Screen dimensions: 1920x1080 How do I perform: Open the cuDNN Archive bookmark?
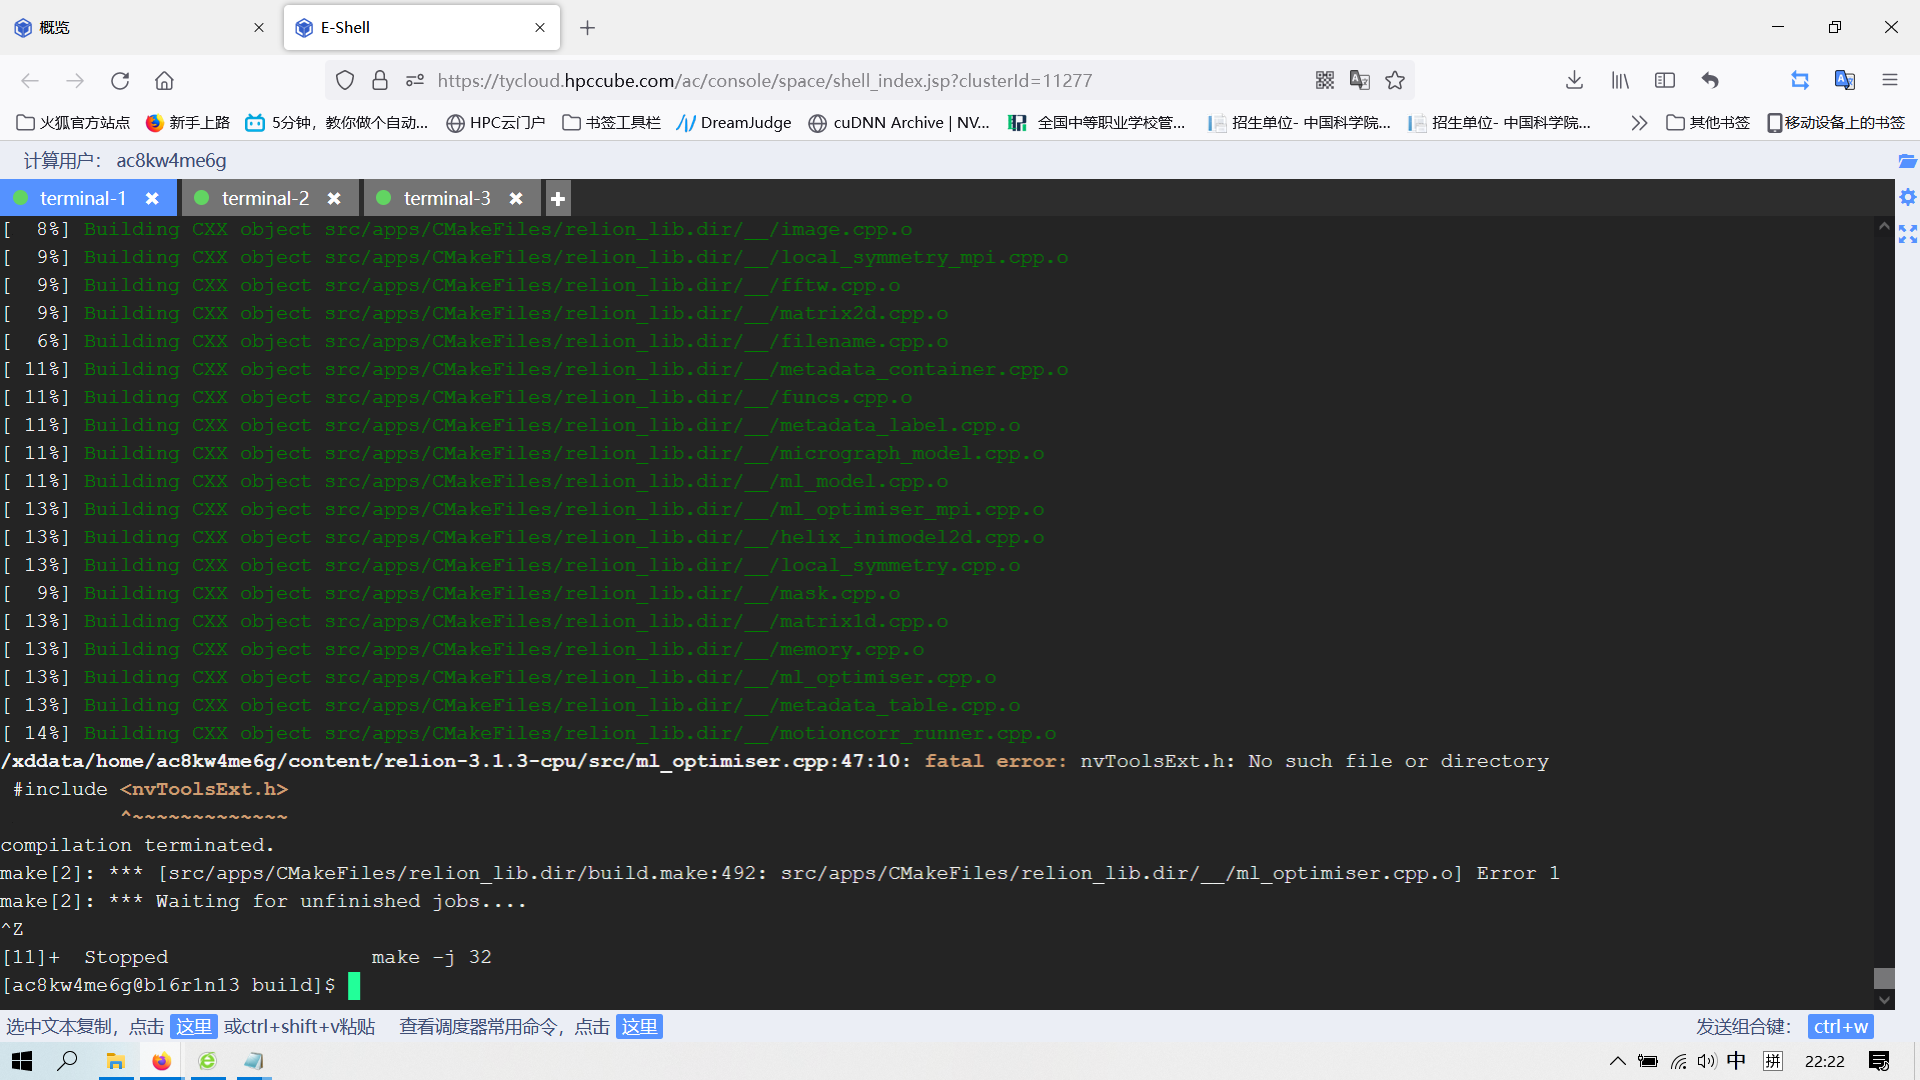pos(898,123)
